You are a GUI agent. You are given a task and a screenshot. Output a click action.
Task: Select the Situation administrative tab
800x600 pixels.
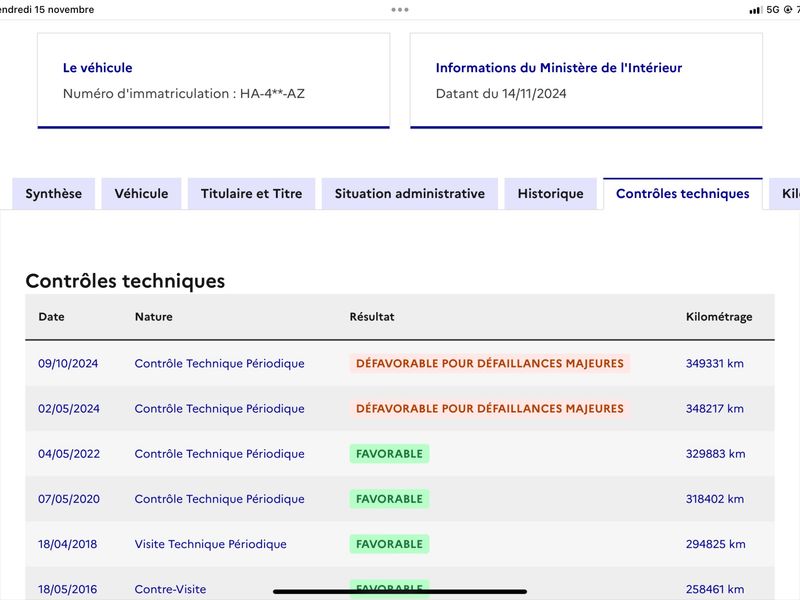[x=410, y=194]
